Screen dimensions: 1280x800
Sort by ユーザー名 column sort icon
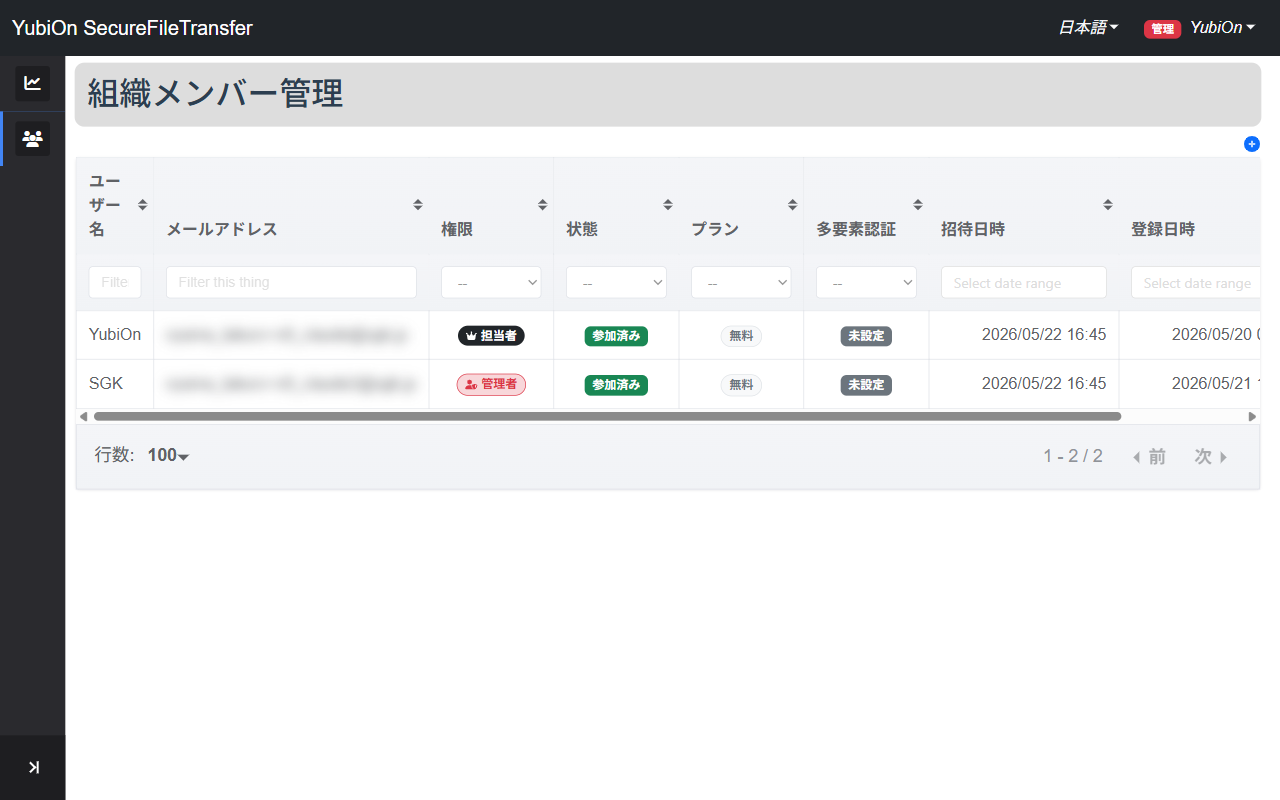(x=142, y=205)
